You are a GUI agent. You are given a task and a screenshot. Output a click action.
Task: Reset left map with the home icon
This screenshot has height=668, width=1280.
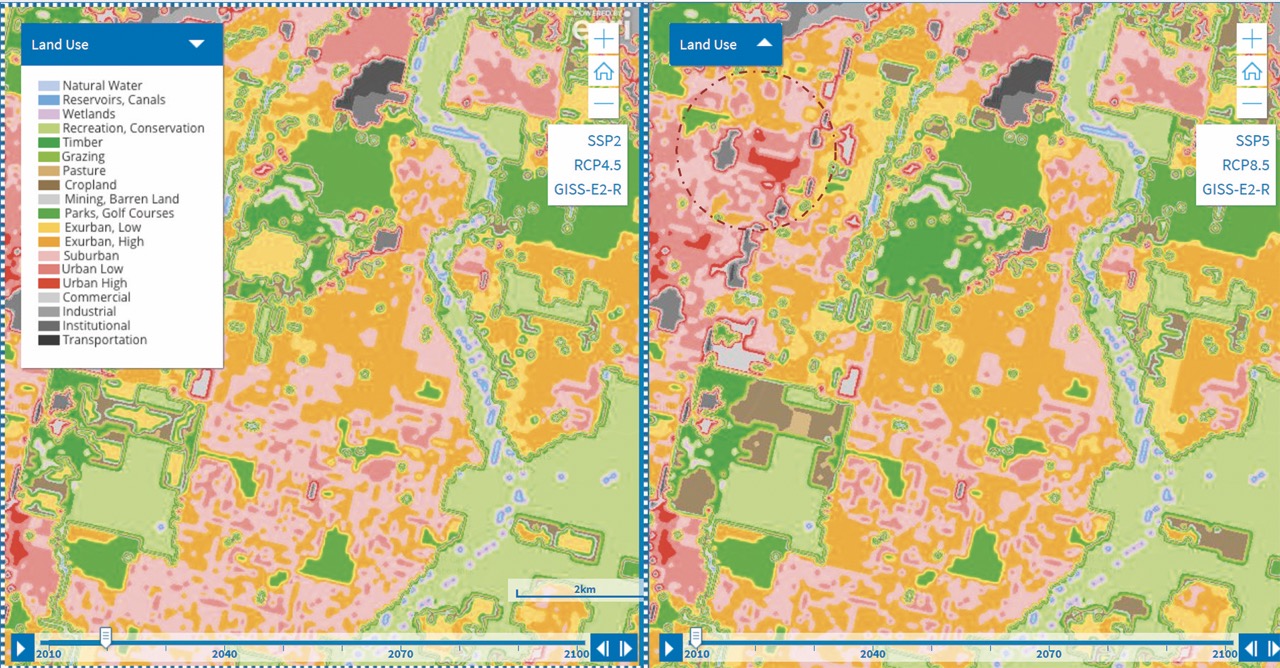(603, 71)
